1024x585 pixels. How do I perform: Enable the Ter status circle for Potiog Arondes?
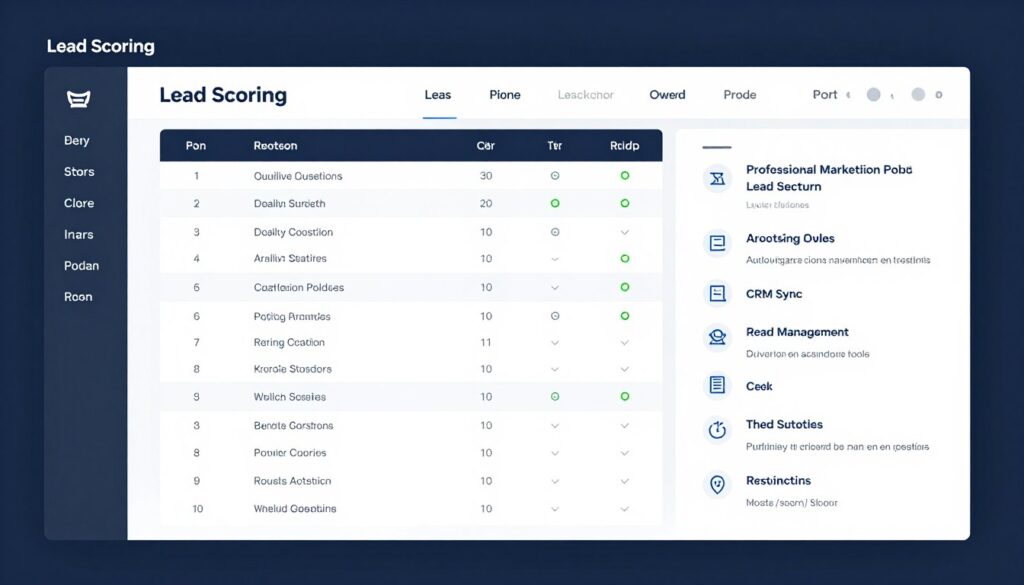555,315
